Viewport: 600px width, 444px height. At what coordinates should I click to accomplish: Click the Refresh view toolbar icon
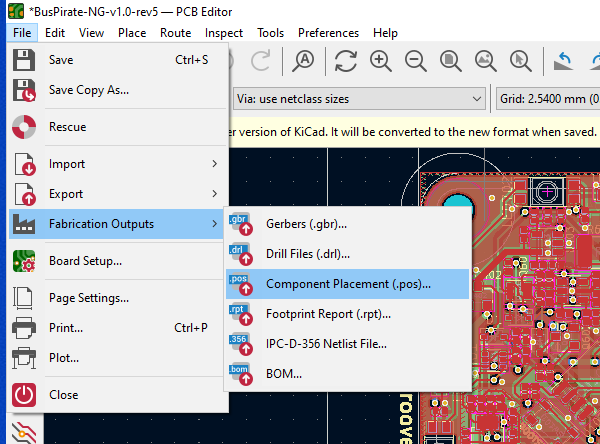click(346, 61)
